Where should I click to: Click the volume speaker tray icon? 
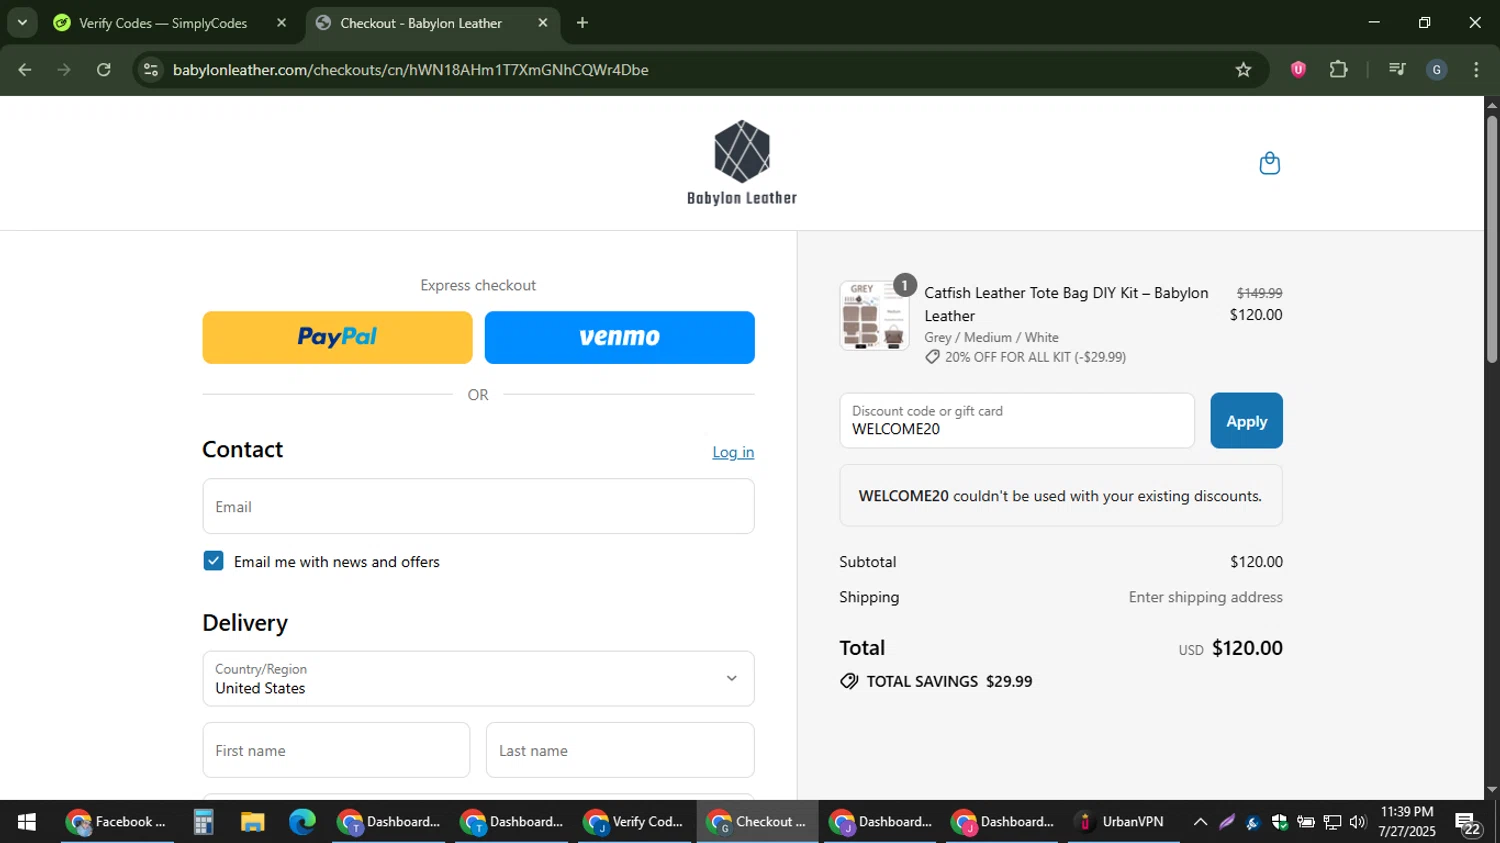point(1357,822)
